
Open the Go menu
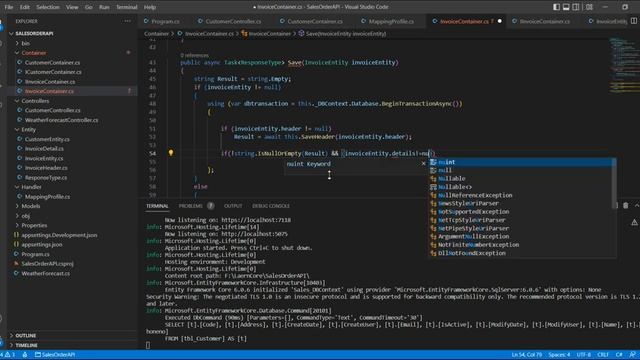pos(89,7)
